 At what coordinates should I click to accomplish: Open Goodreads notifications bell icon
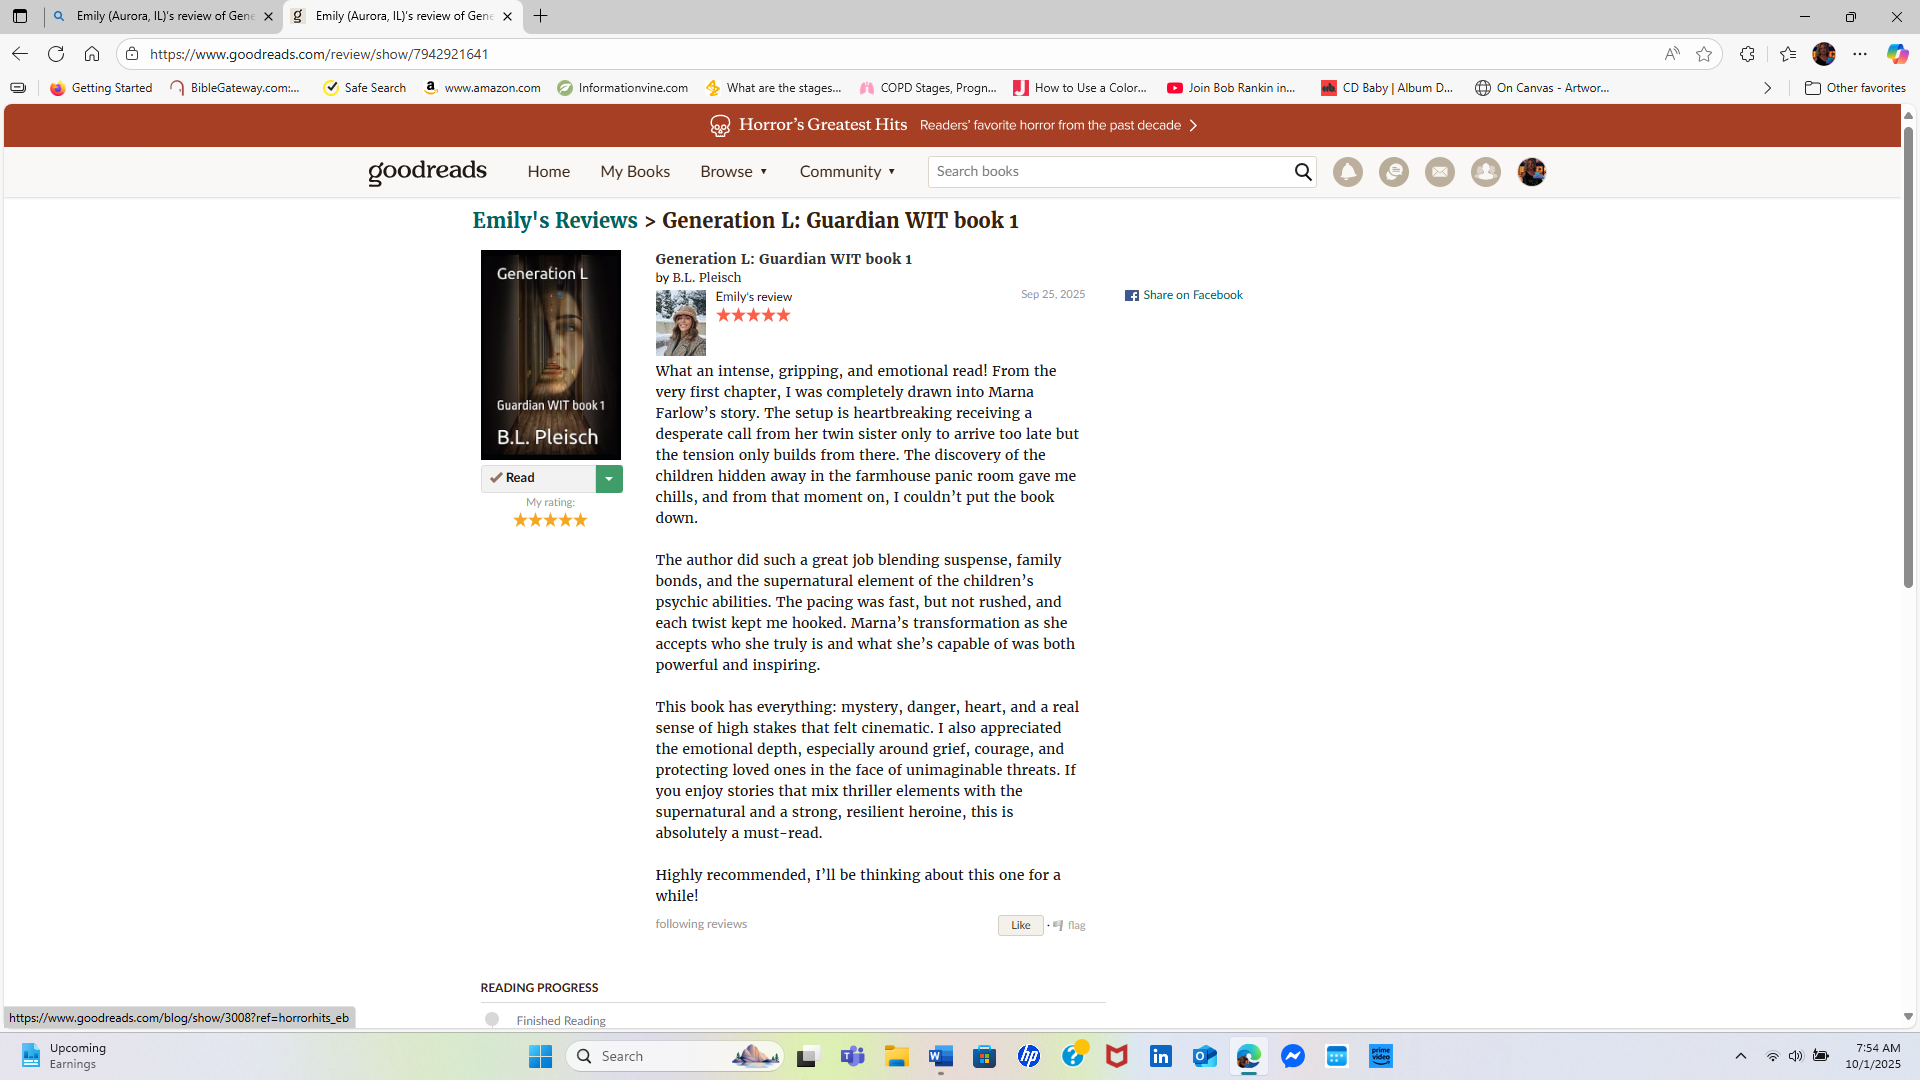pyautogui.click(x=1347, y=172)
